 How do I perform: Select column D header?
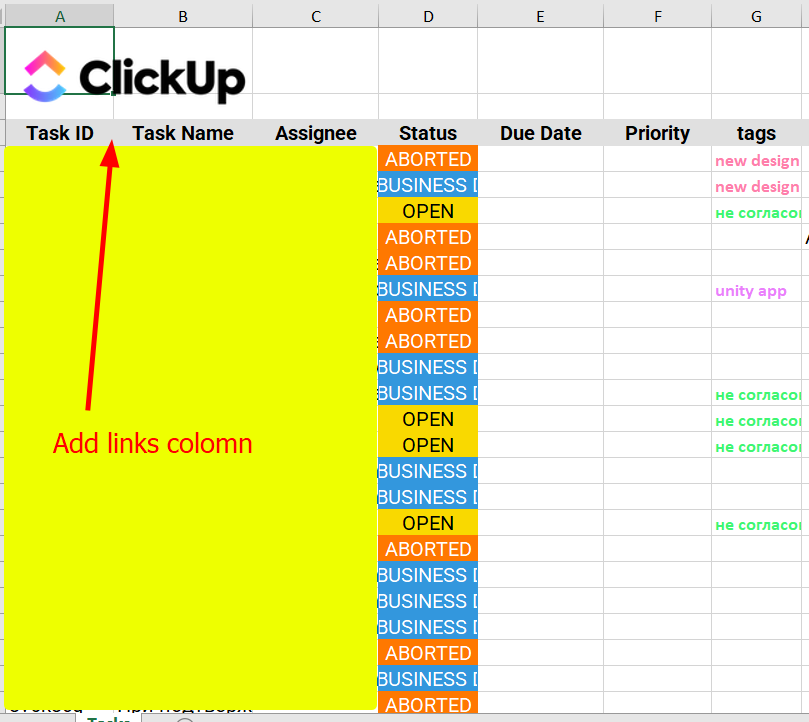click(428, 17)
